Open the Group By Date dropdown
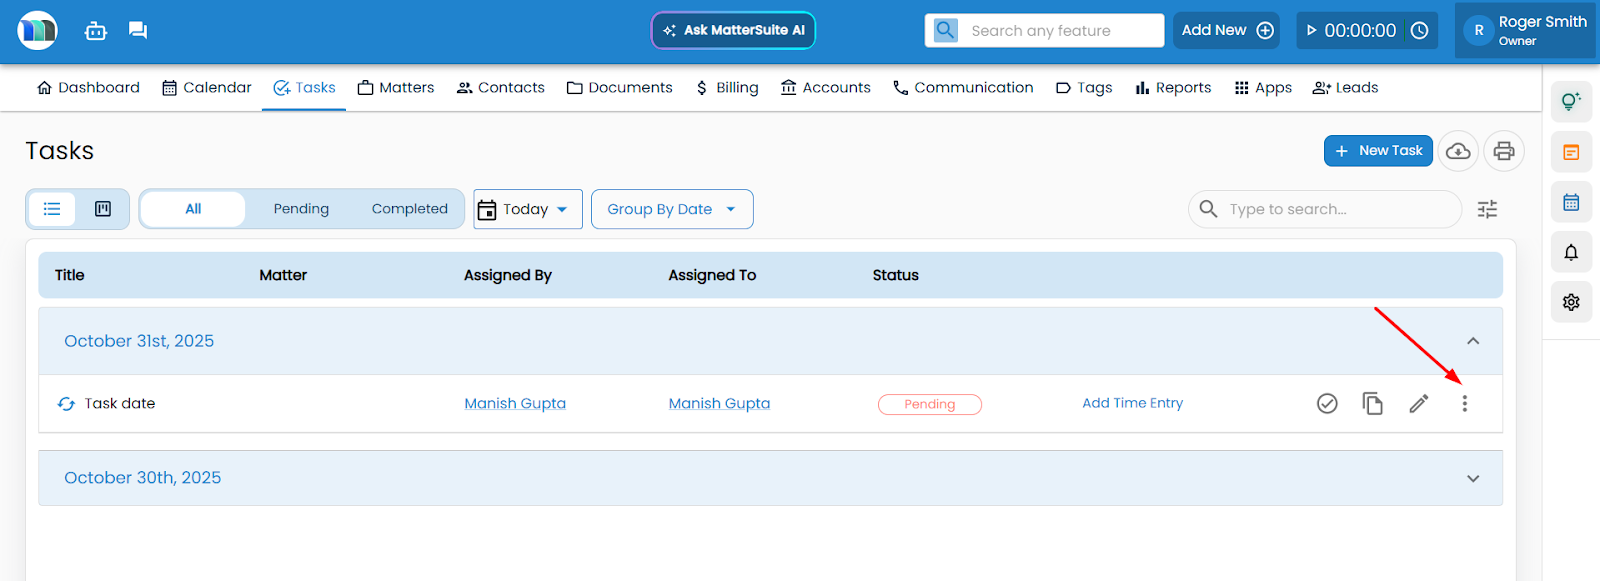Viewport: 1600px width, 581px height. 671,209
